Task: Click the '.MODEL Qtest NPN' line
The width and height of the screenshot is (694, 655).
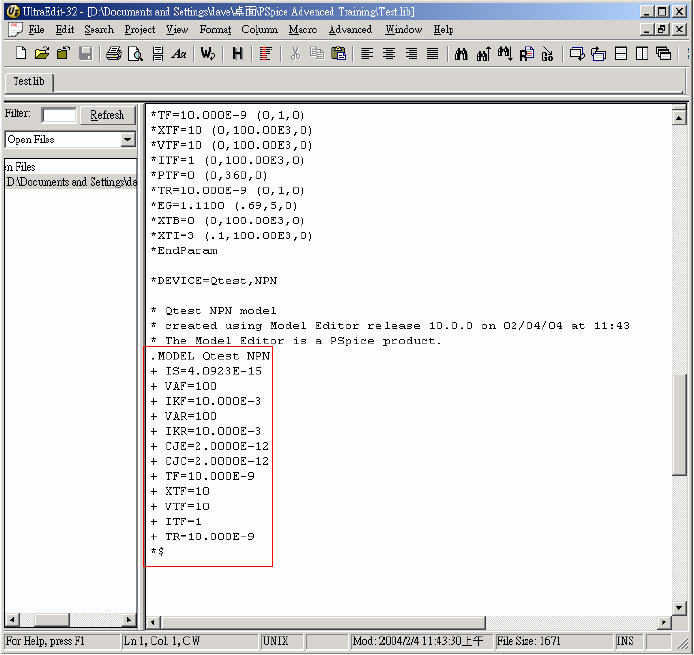Action: coord(210,356)
